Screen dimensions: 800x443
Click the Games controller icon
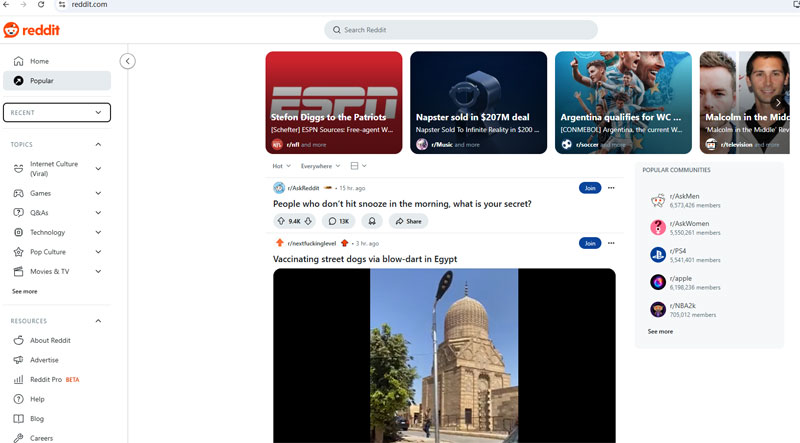click(18, 193)
